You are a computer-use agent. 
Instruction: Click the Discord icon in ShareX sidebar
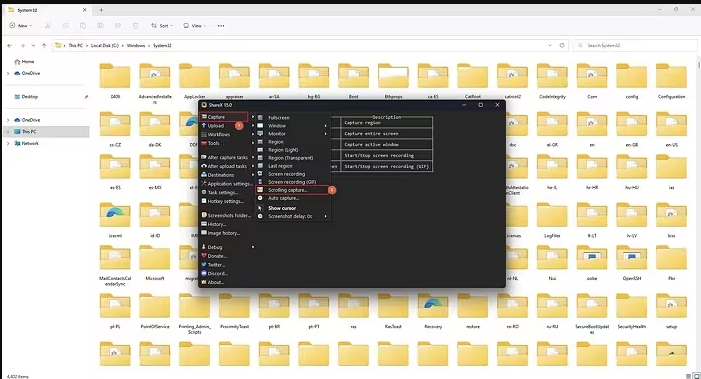coord(204,273)
